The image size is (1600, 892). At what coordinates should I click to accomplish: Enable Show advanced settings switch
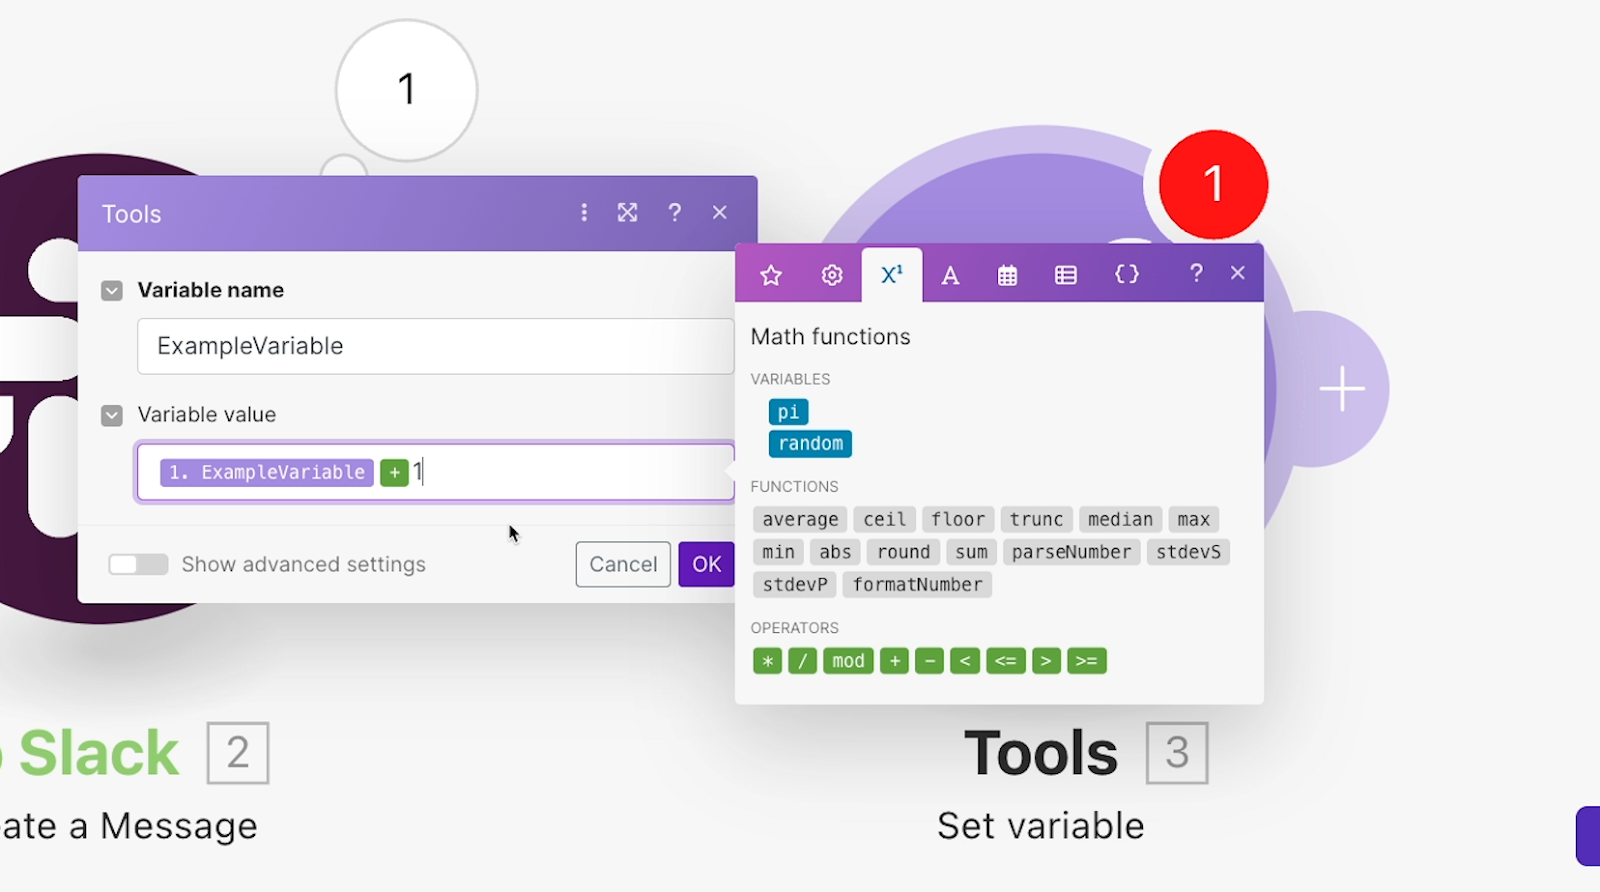point(138,565)
